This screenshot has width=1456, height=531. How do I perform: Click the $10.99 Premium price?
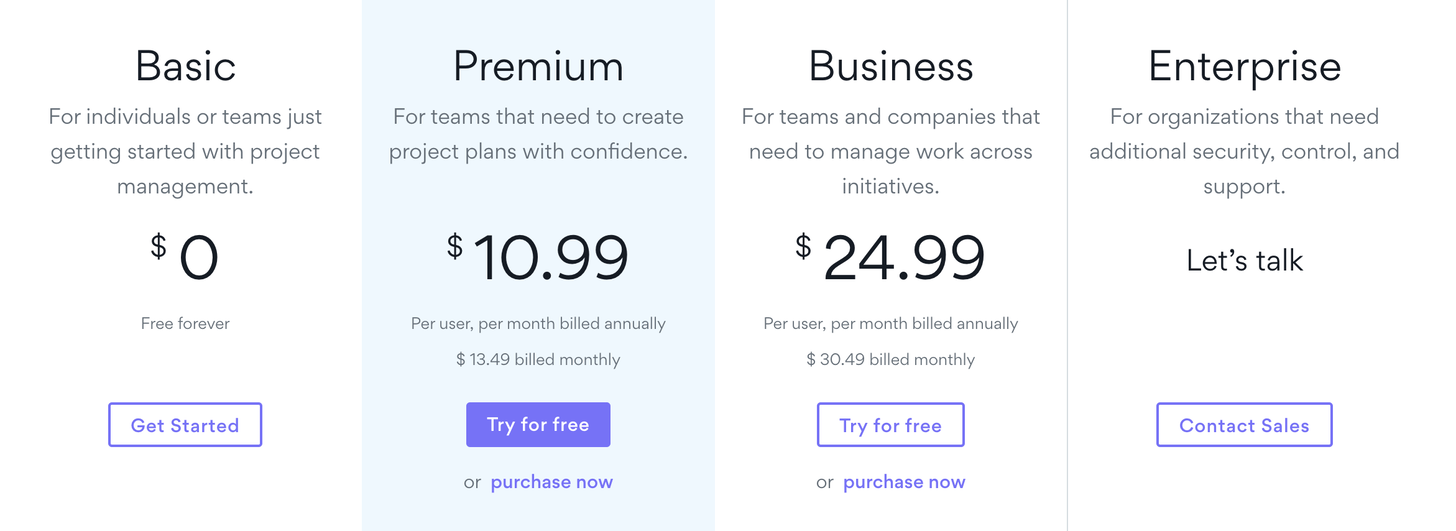pyautogui.click(x=538, y=257)
